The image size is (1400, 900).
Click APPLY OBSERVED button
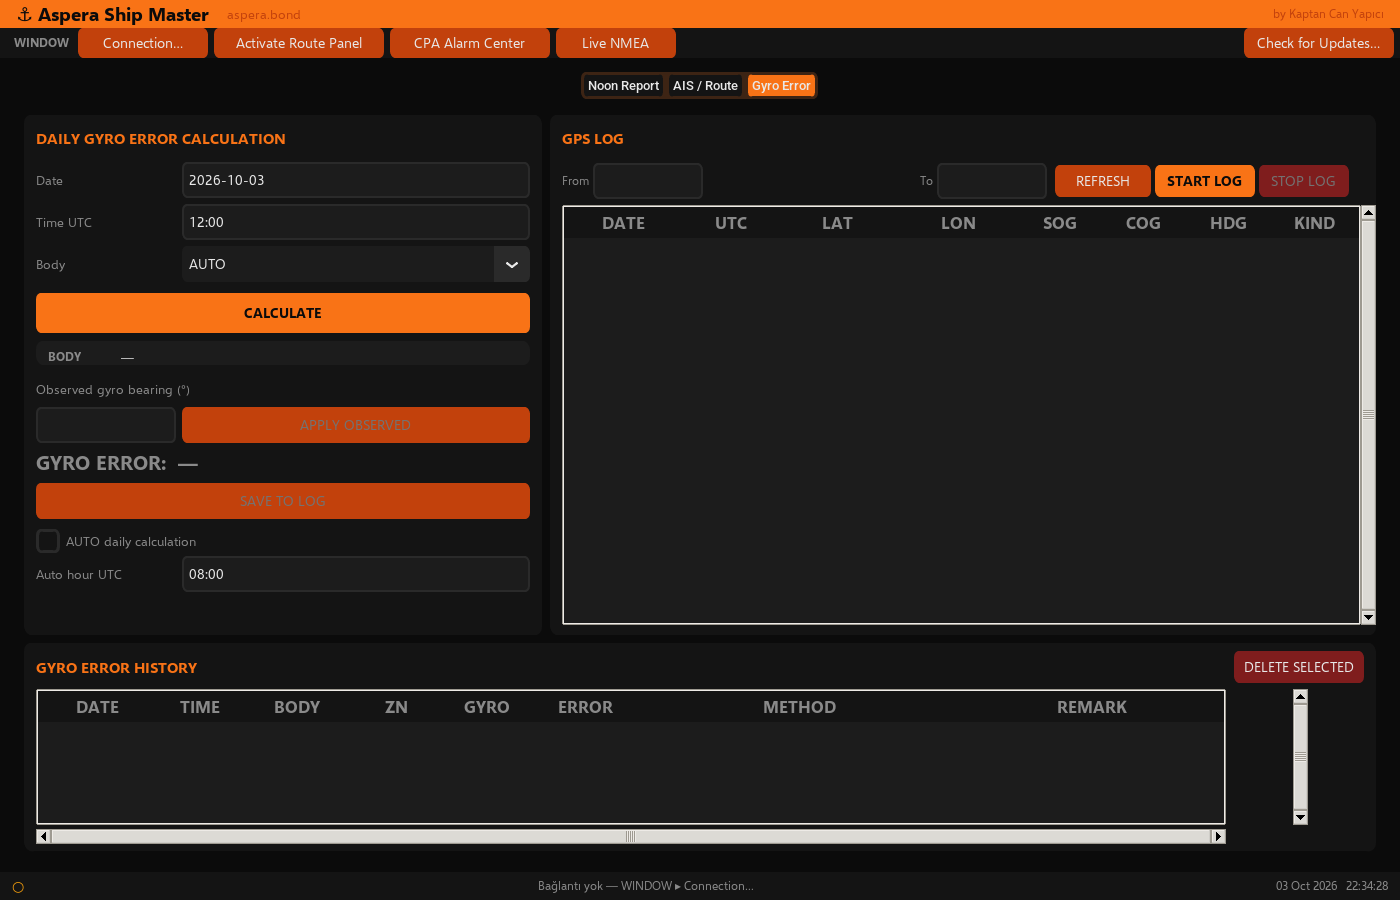pyautogui.click(x=356, y=425)
